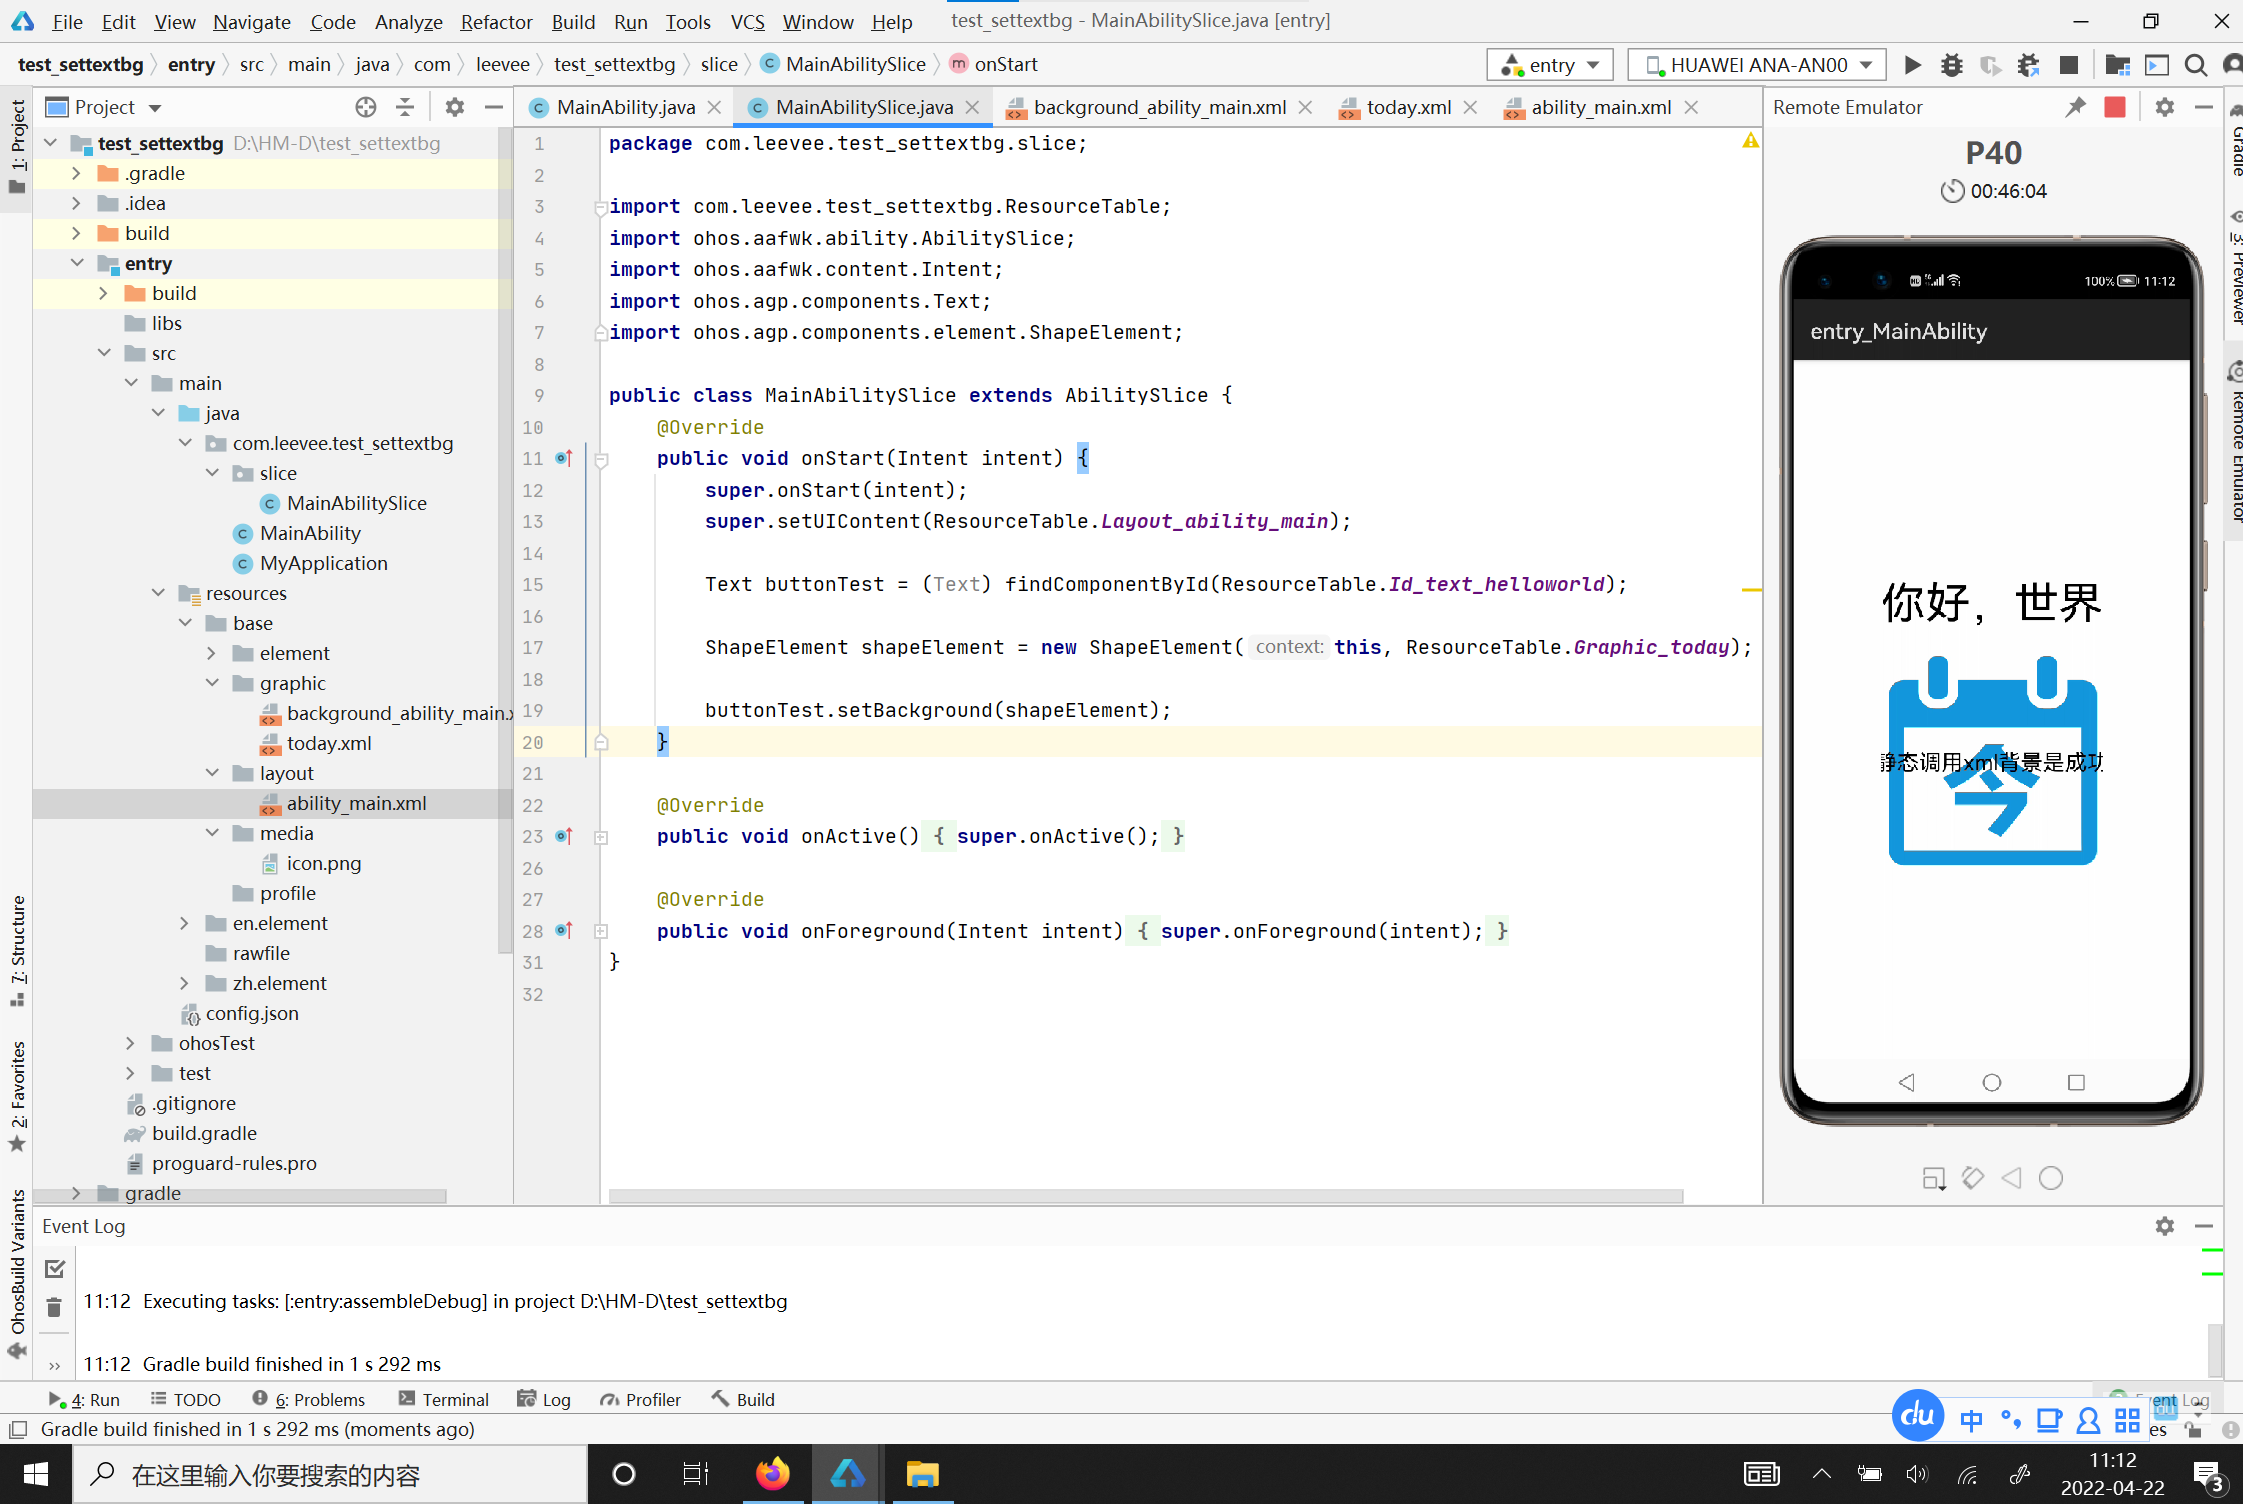
Task: Expand the element folder
Action: point(211,653)
